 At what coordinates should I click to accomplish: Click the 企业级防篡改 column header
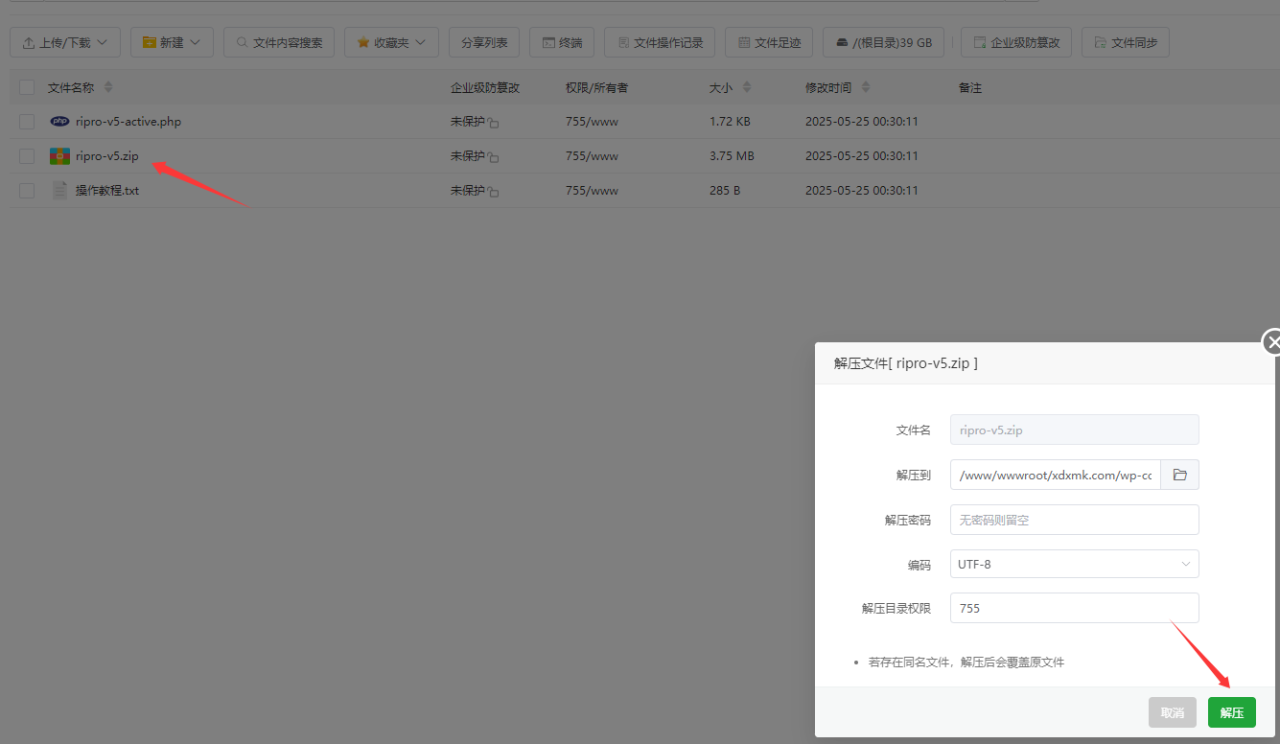click(x=485, y=88)
